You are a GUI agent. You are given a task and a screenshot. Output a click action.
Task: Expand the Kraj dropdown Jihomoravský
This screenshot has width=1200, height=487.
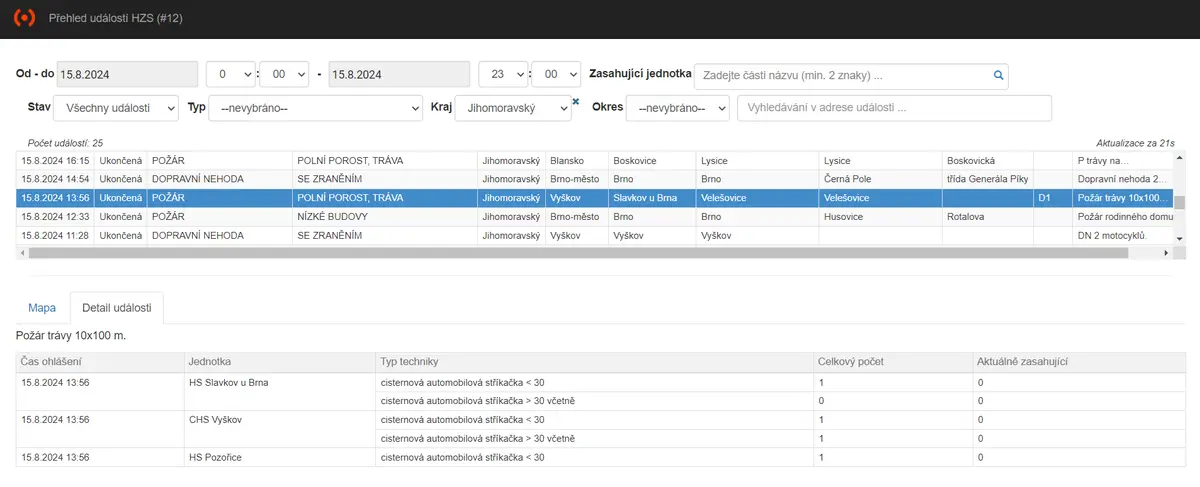[x=513, y=108]
